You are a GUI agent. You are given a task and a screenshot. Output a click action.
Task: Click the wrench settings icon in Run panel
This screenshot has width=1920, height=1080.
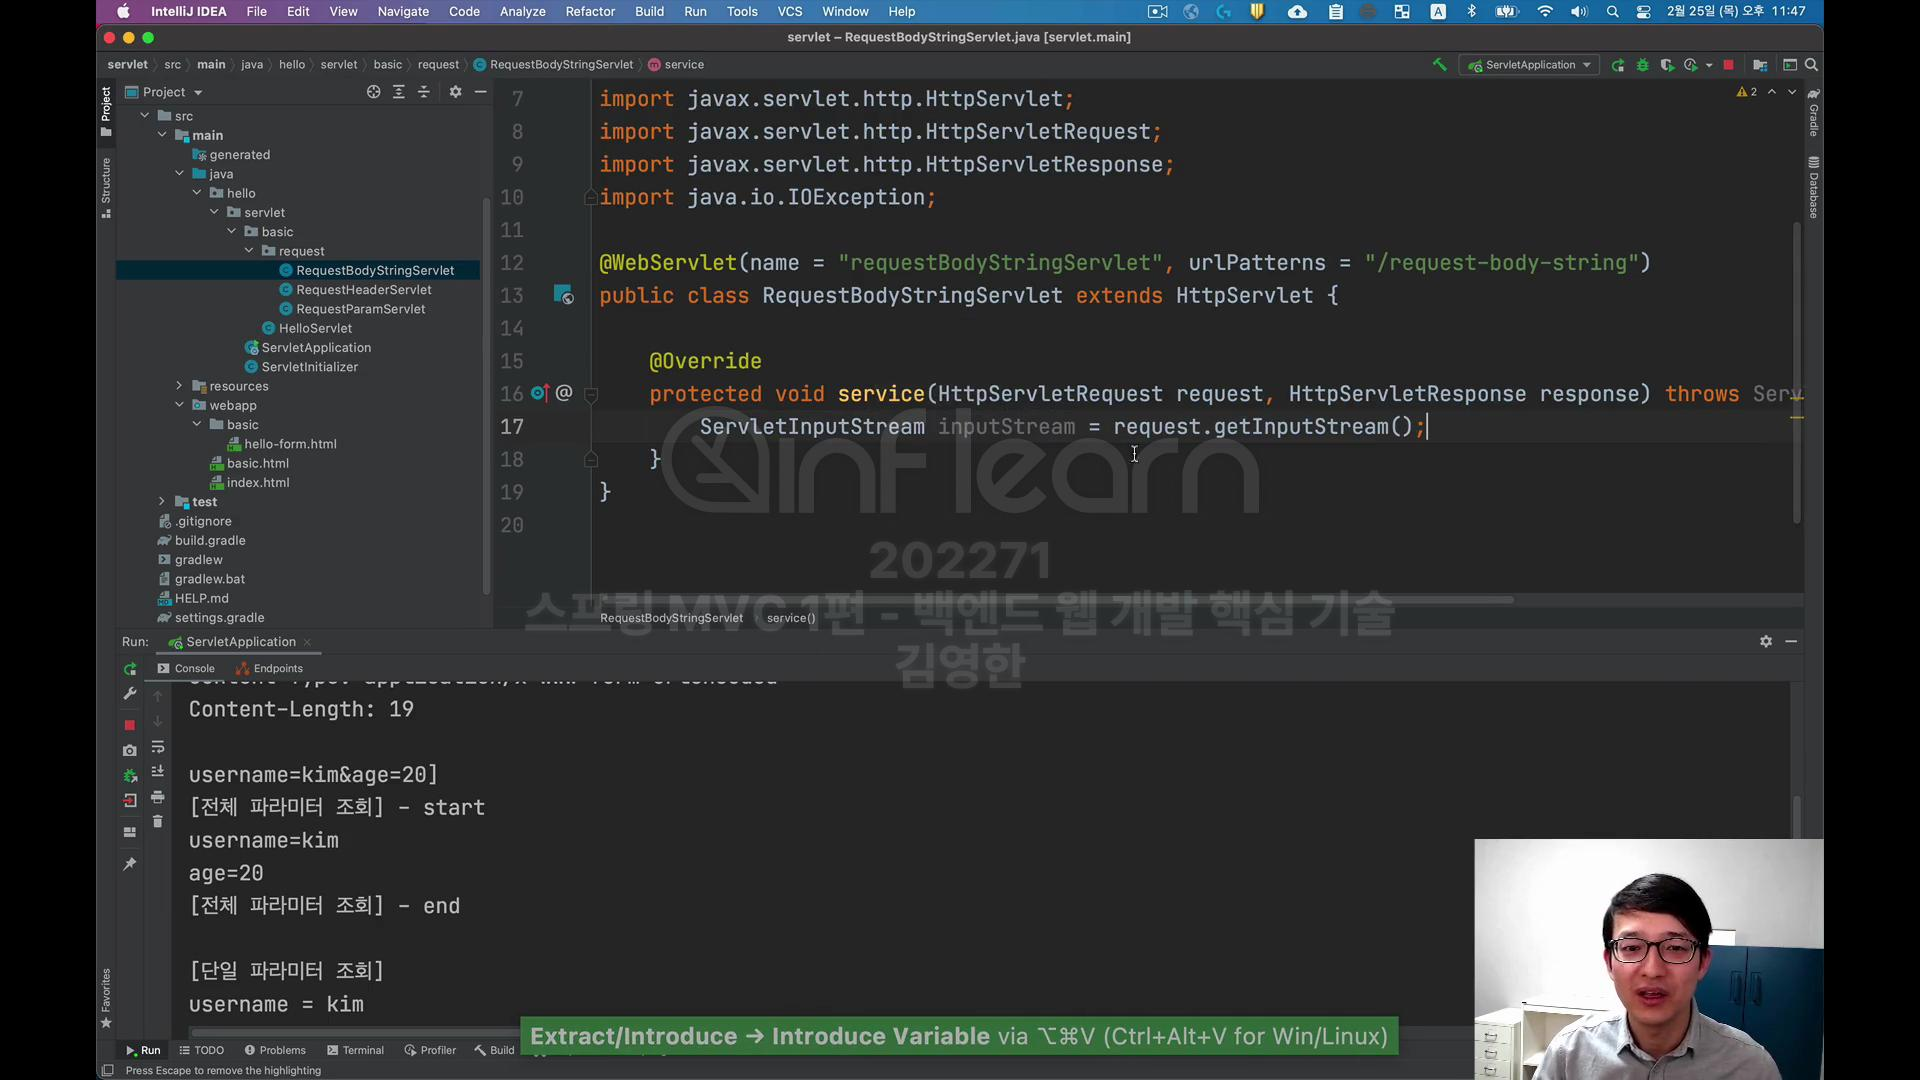point(129,694)
